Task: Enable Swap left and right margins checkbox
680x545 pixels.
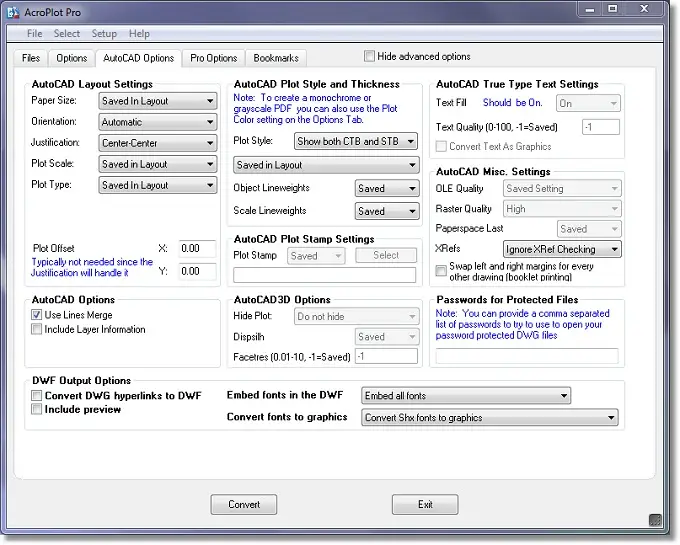Action: click(441, 271)
